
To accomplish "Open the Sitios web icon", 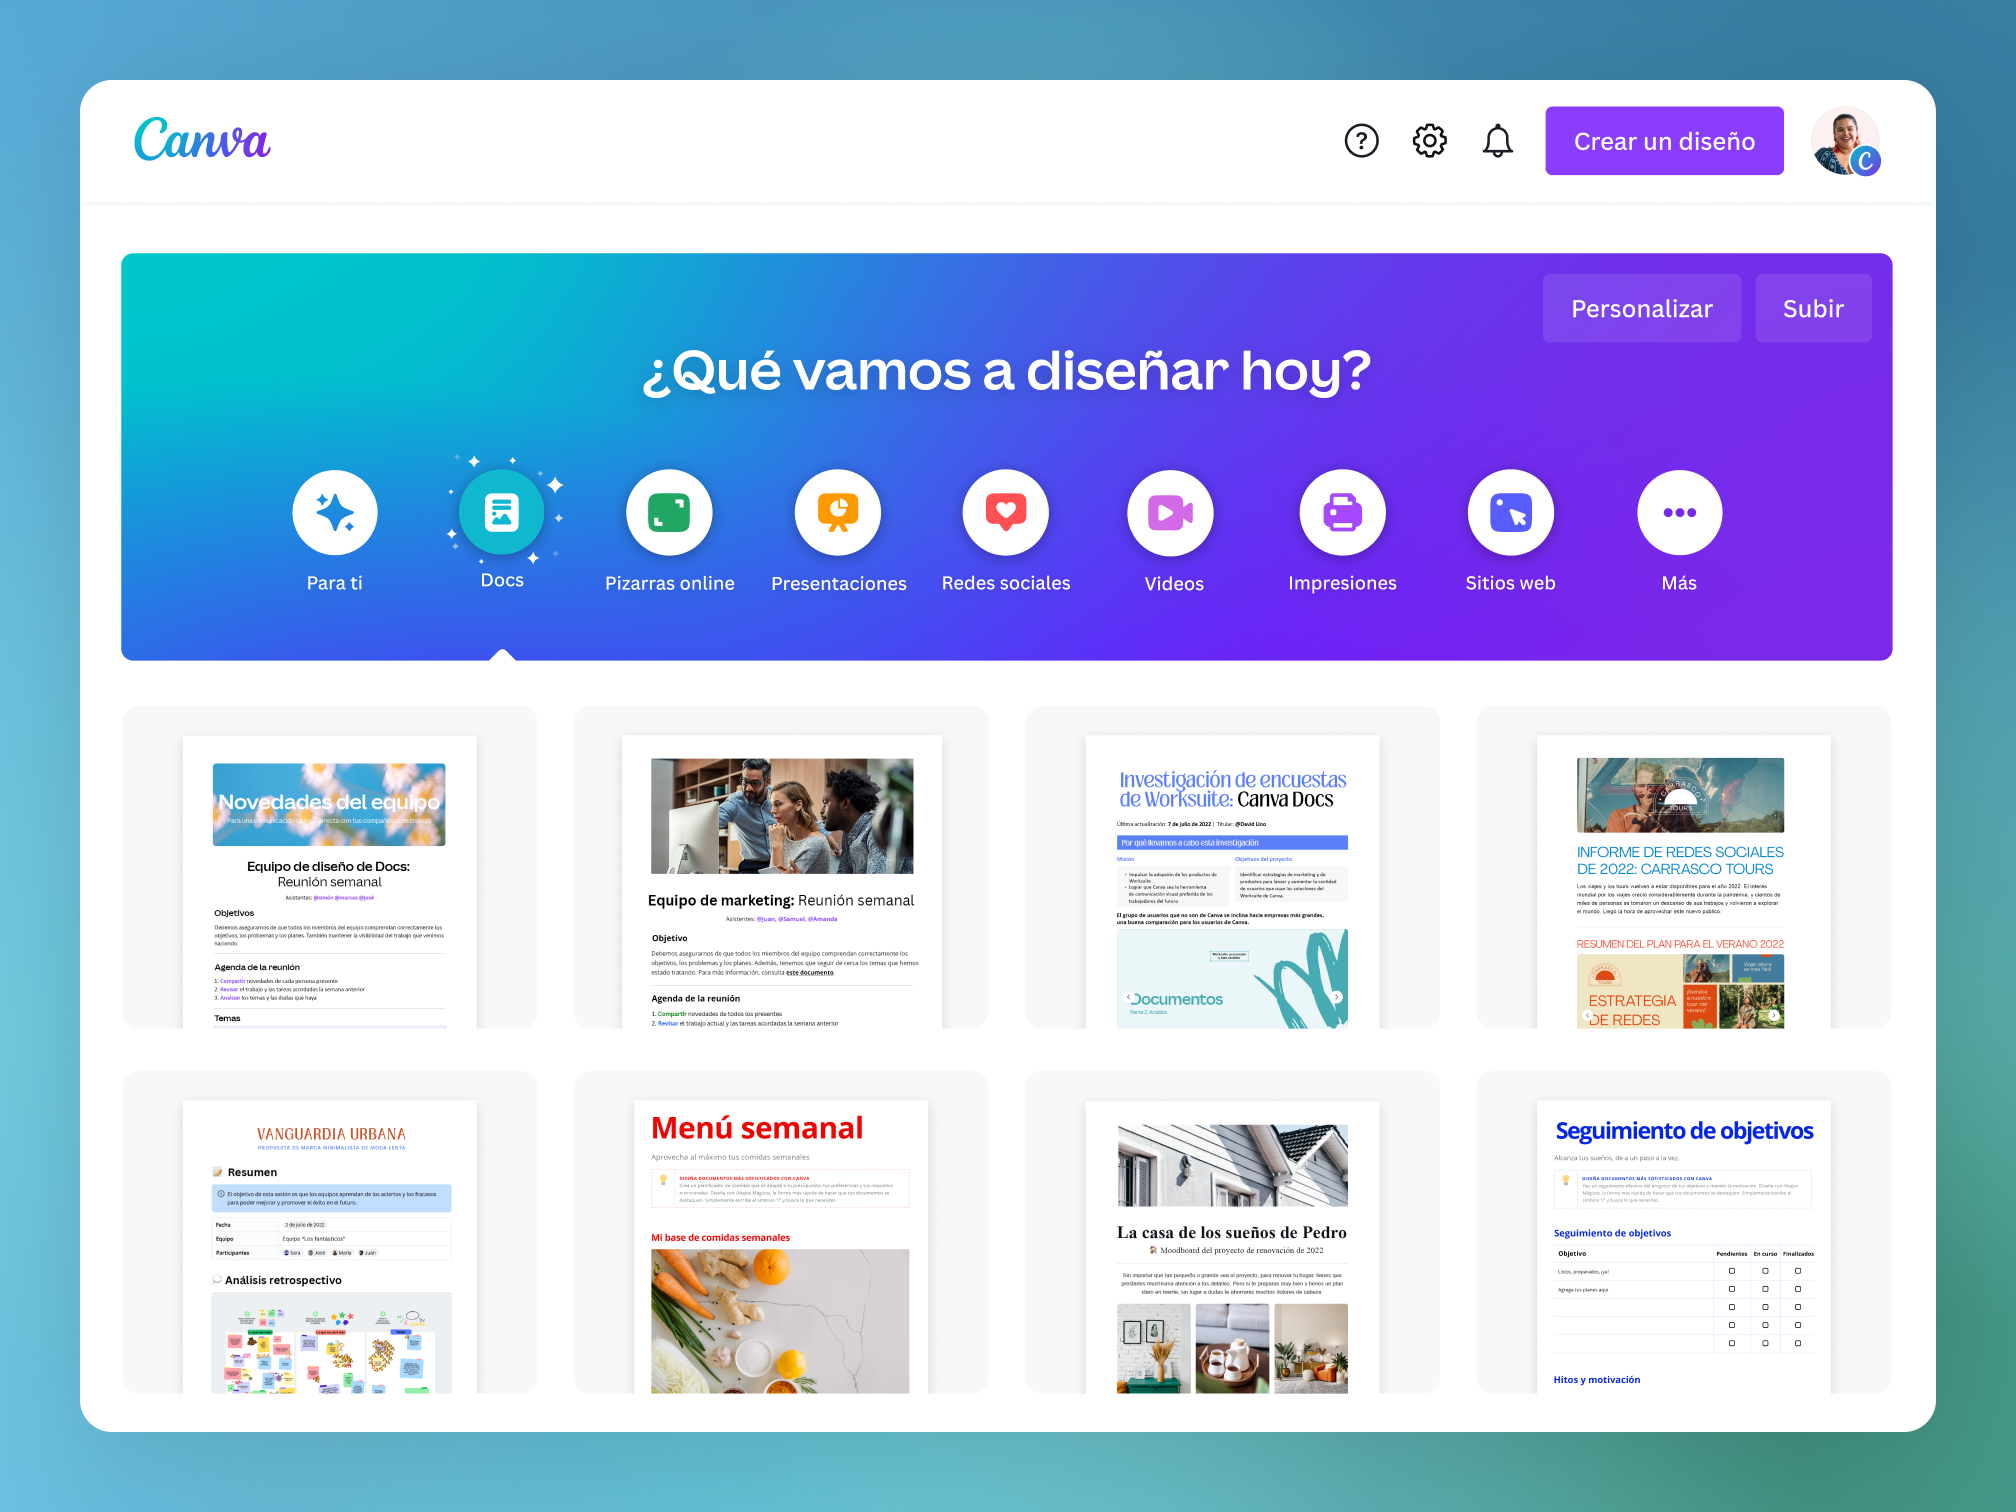I will [1510, 512].
